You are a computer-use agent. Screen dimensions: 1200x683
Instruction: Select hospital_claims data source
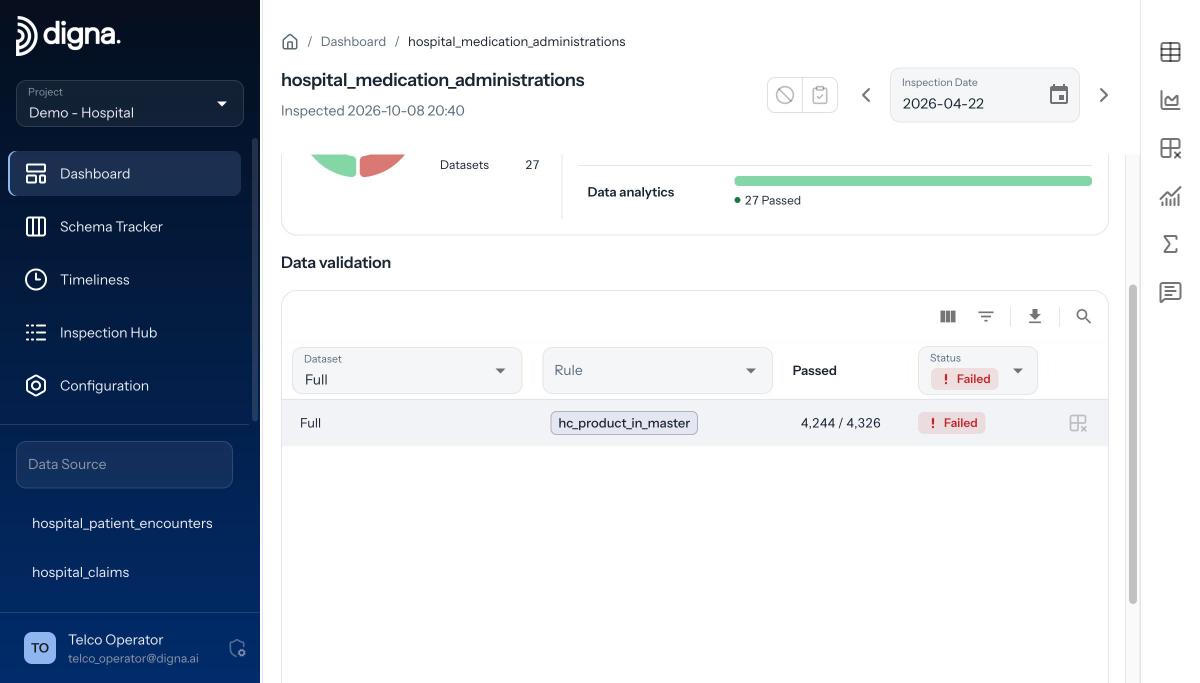[80, 573]
